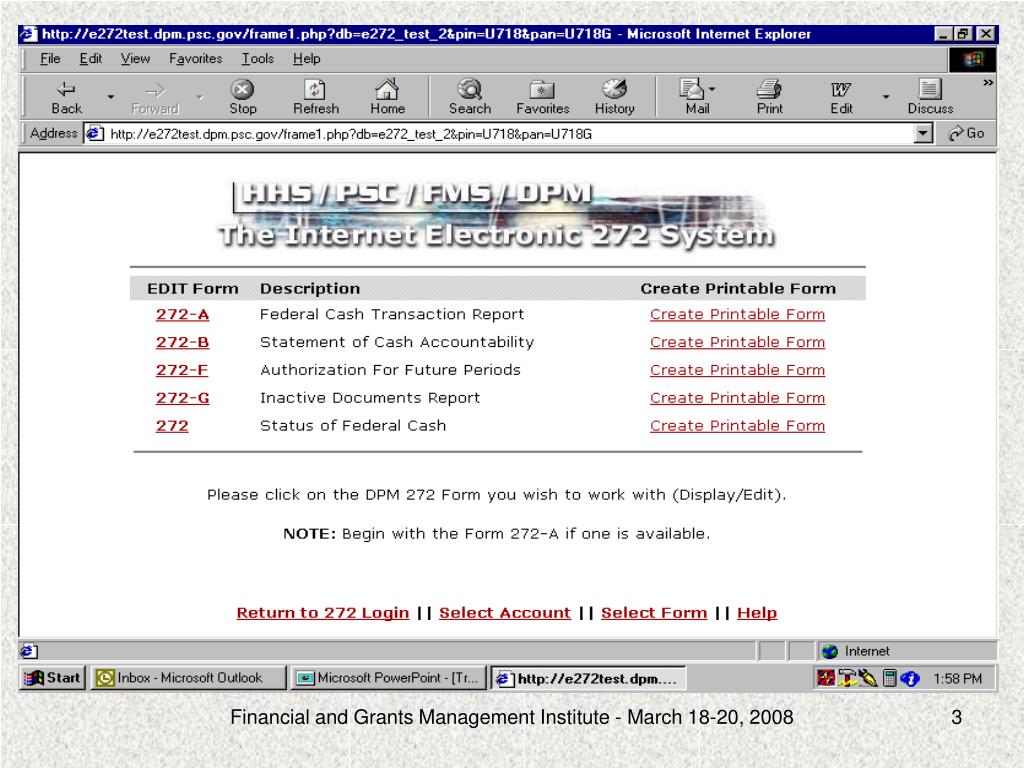Open the Tools menu

[x=257, y=59]
